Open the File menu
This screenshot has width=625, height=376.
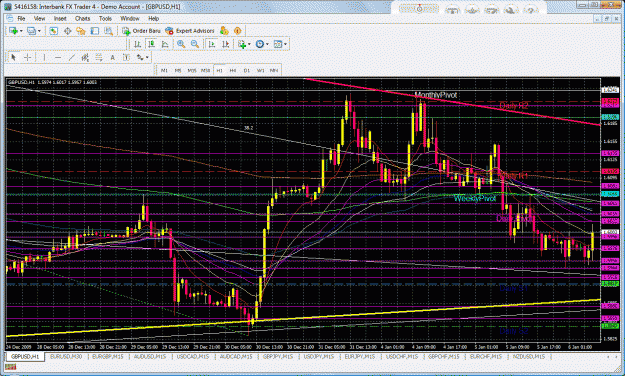point(21,19)
